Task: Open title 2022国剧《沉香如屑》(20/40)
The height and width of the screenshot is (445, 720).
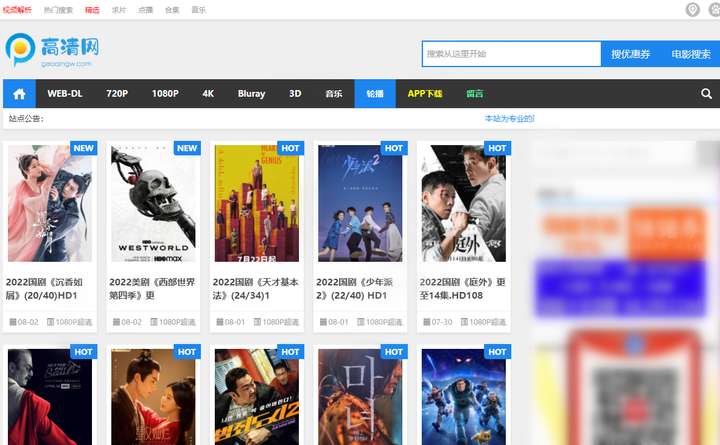Action: tap(45, 289)
